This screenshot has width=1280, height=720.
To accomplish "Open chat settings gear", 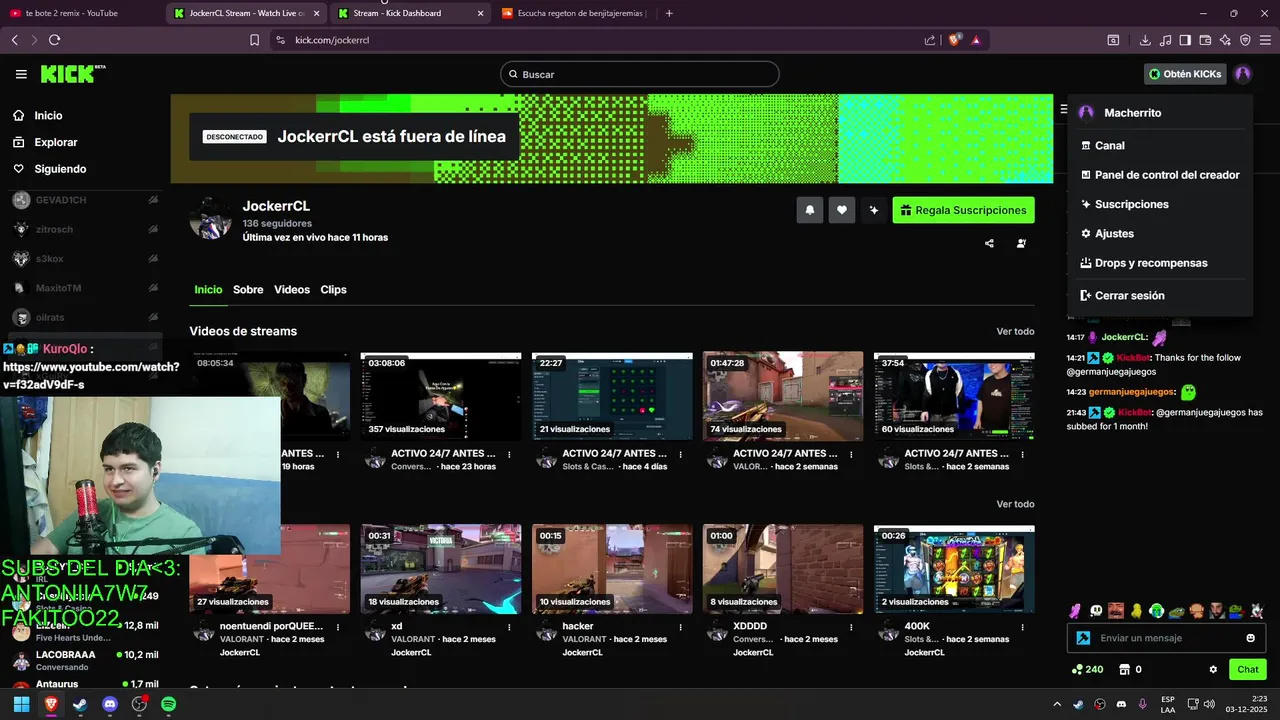I will [x=1213, y=669].
